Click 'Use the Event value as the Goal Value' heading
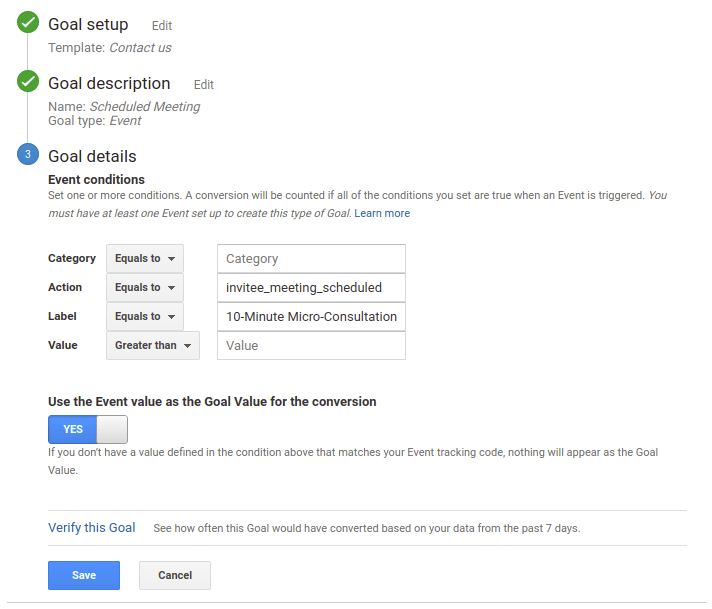The image size is (712, 609). click(x=212, y=402)
